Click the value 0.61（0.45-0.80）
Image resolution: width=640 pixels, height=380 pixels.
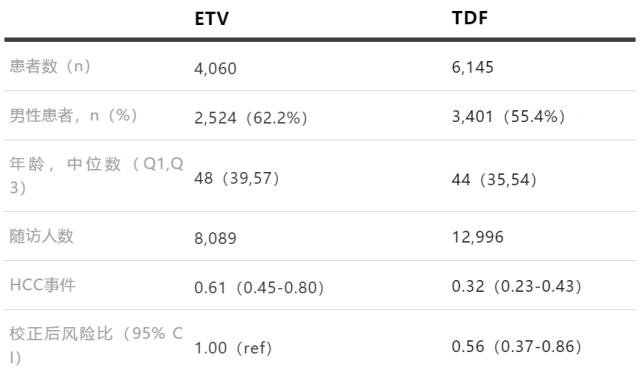point(259,288)
